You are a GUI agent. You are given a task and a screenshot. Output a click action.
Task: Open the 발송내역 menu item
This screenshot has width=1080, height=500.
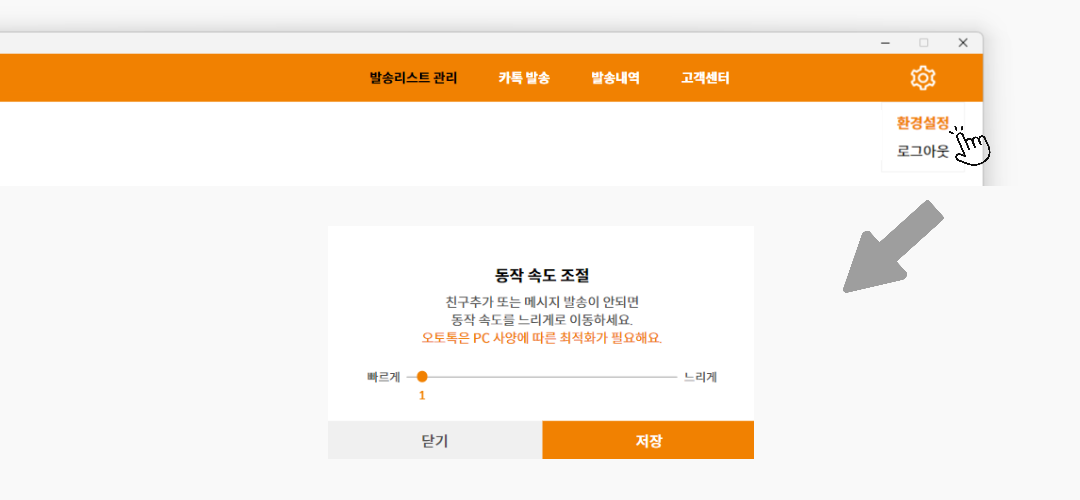(615, 78)
